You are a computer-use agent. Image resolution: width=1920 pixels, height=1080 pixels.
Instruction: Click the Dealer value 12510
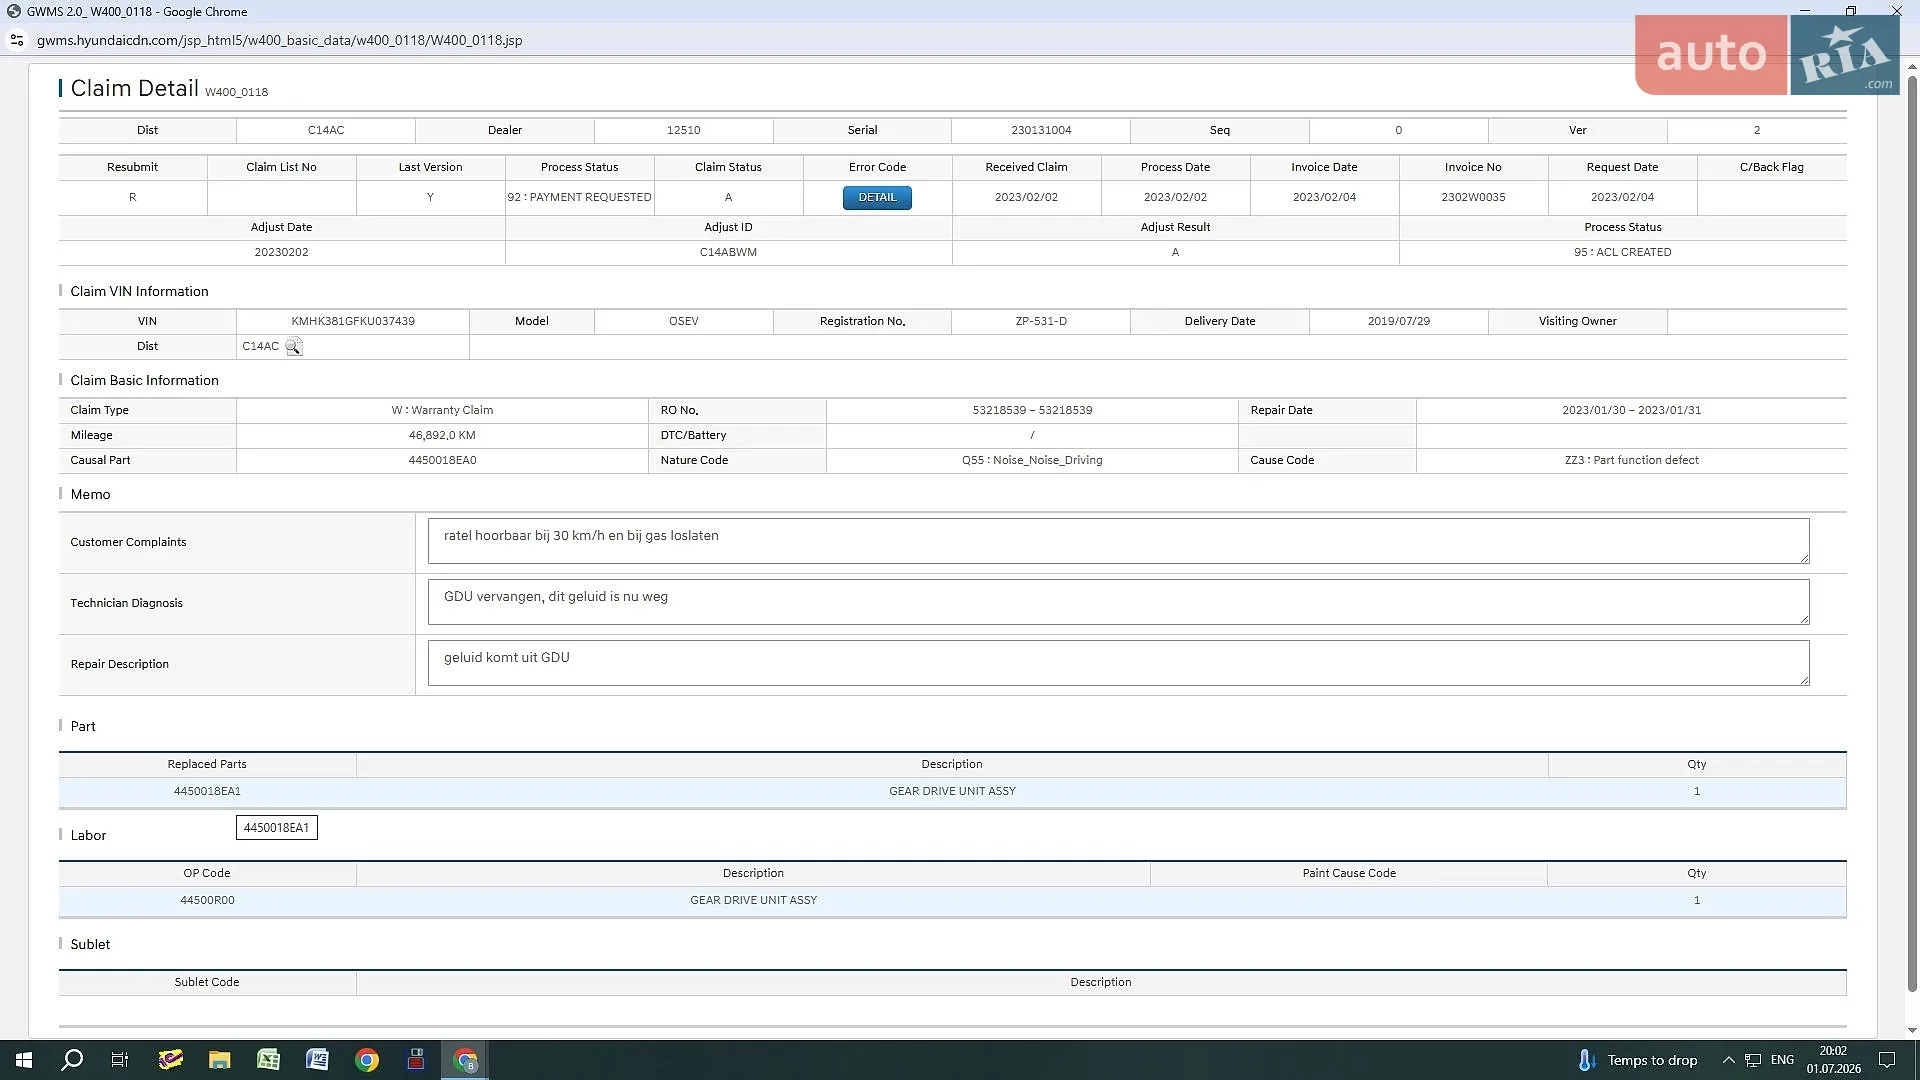pyautogui.click(x=684, y=131)
